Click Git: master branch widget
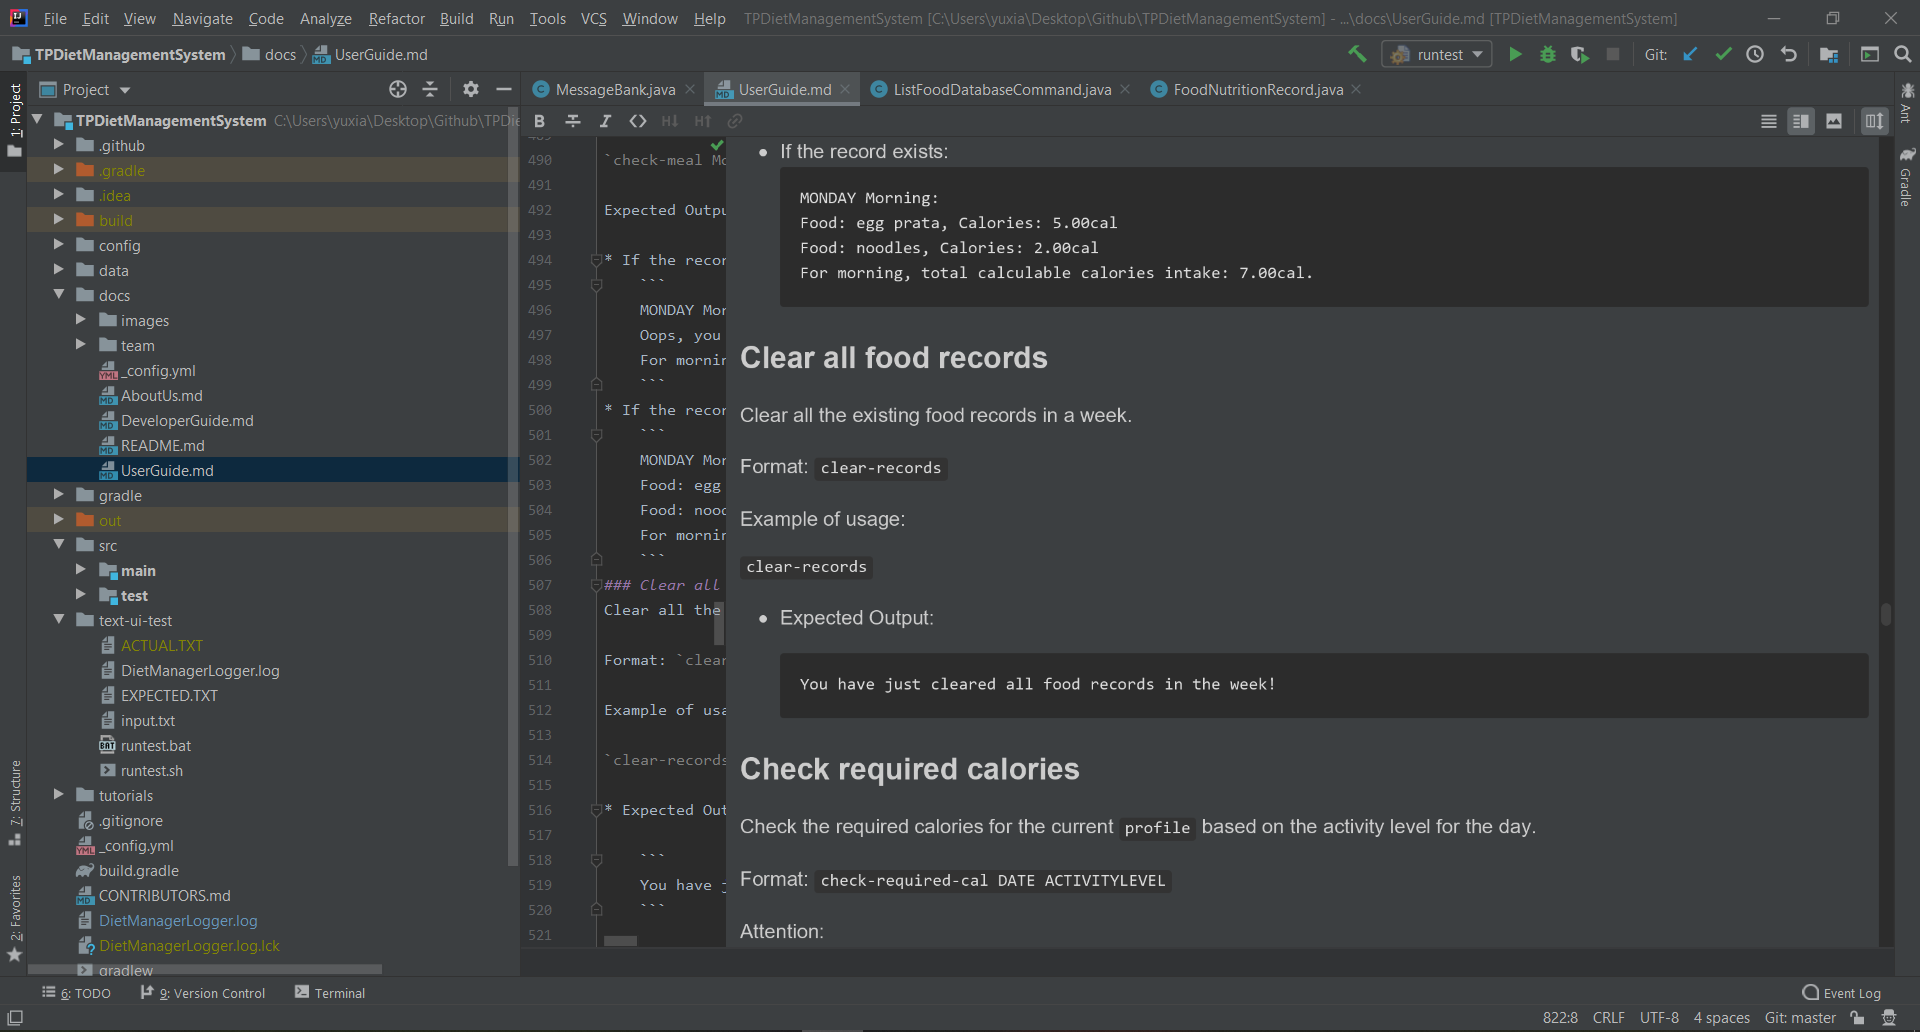The width and height of the screenshot is (1920, 1032). (1800, 1018)
